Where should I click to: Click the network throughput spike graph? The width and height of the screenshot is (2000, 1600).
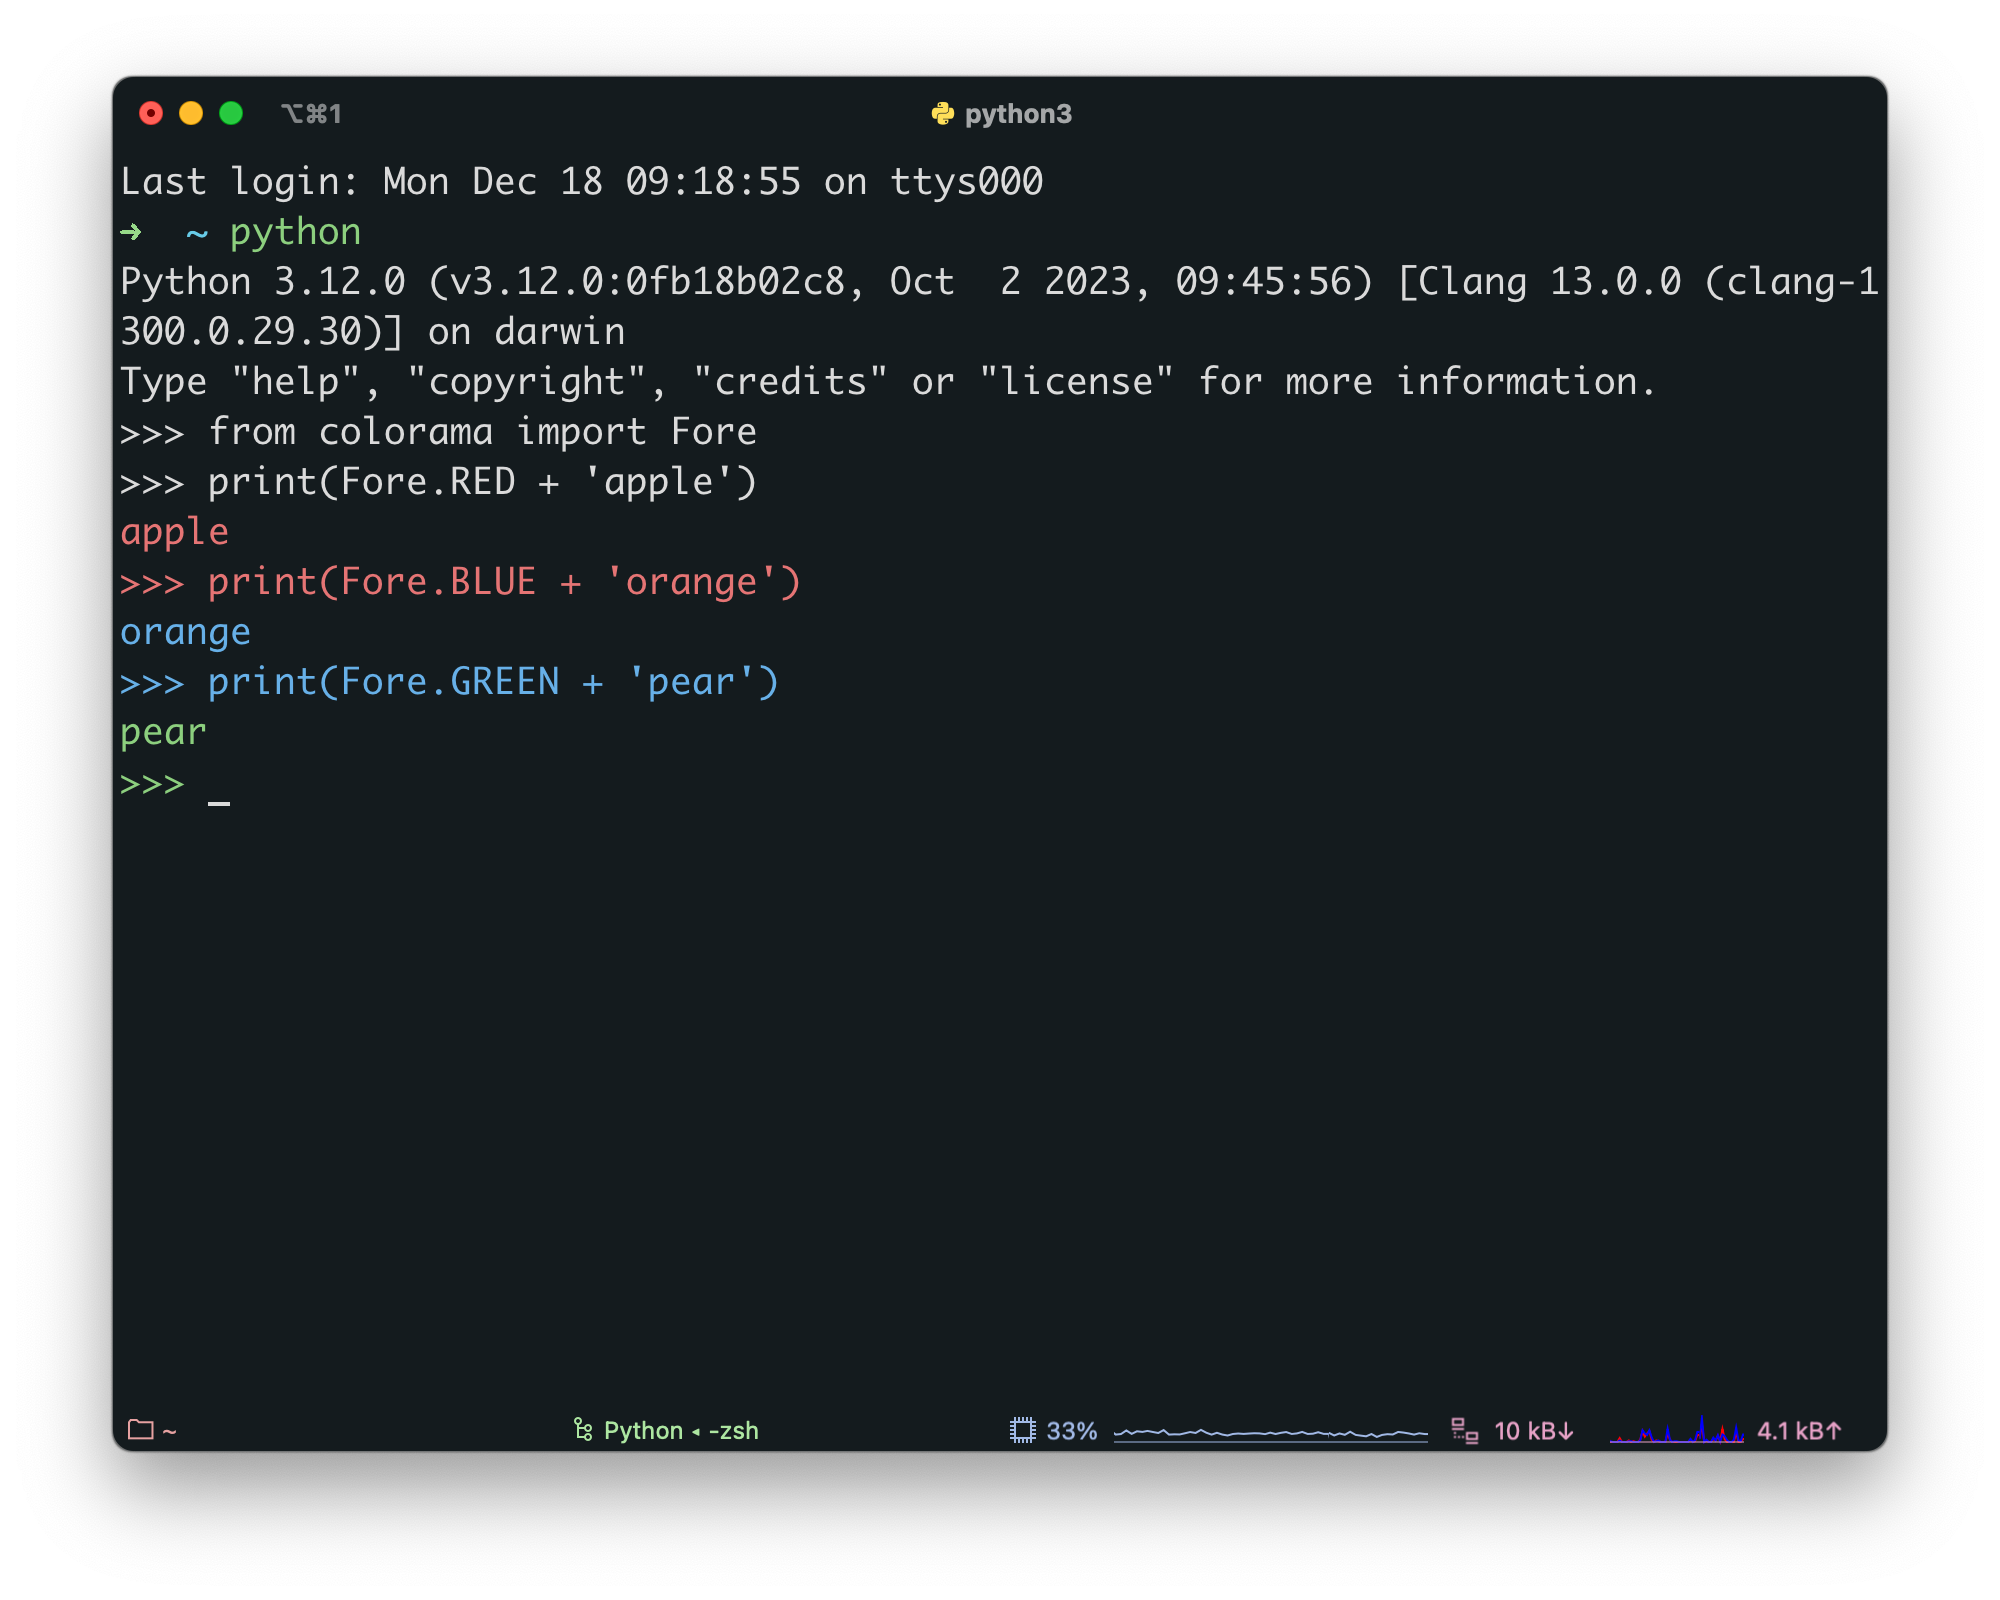point(1677,1430)
